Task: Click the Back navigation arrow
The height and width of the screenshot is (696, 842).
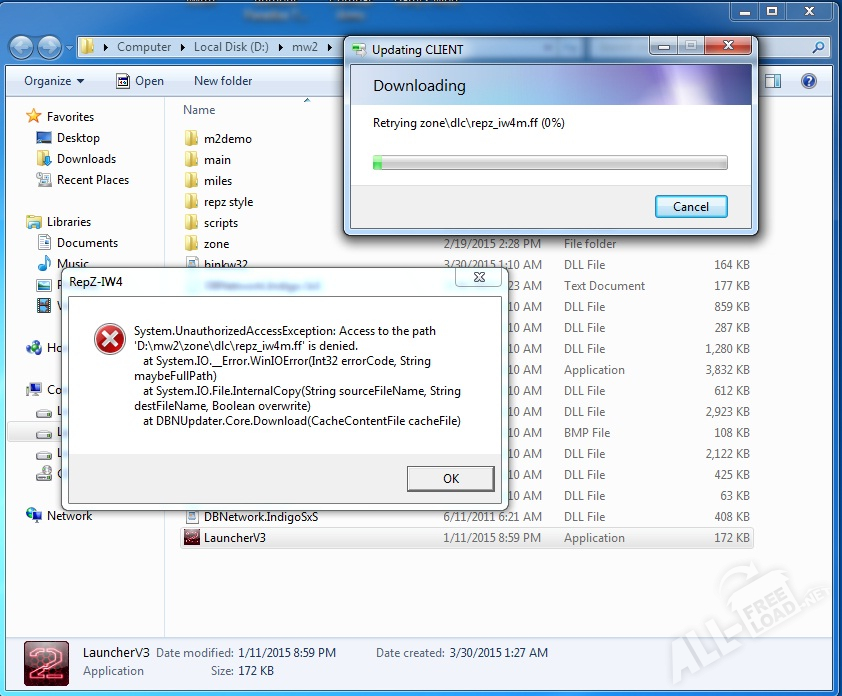Action: [x=22, y=47]
